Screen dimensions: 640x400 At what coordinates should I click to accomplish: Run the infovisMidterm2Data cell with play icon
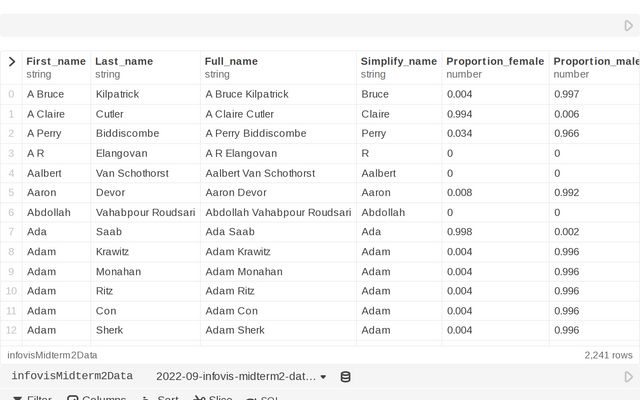628,377
